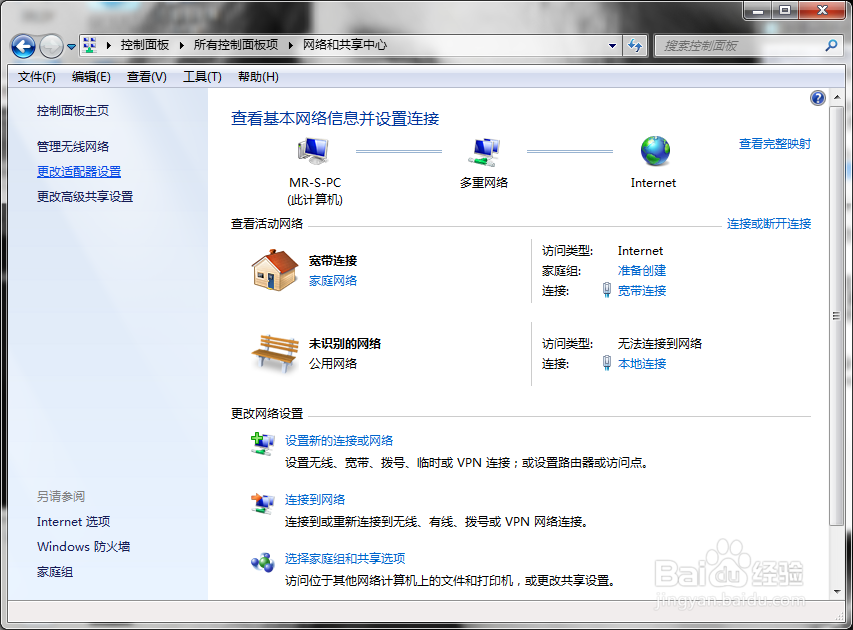
Task: Open recent pages dropdown beside the navigation arrows
Action: 71,47
